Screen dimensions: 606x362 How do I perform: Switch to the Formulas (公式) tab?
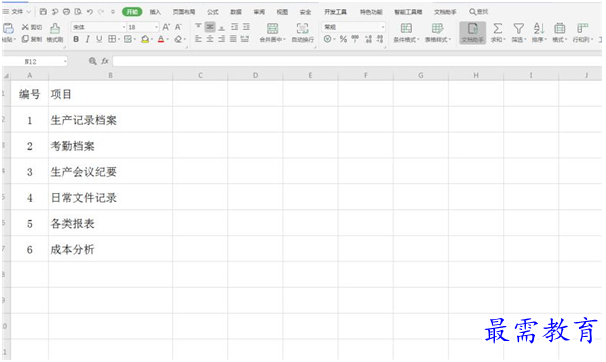(213, 12)
